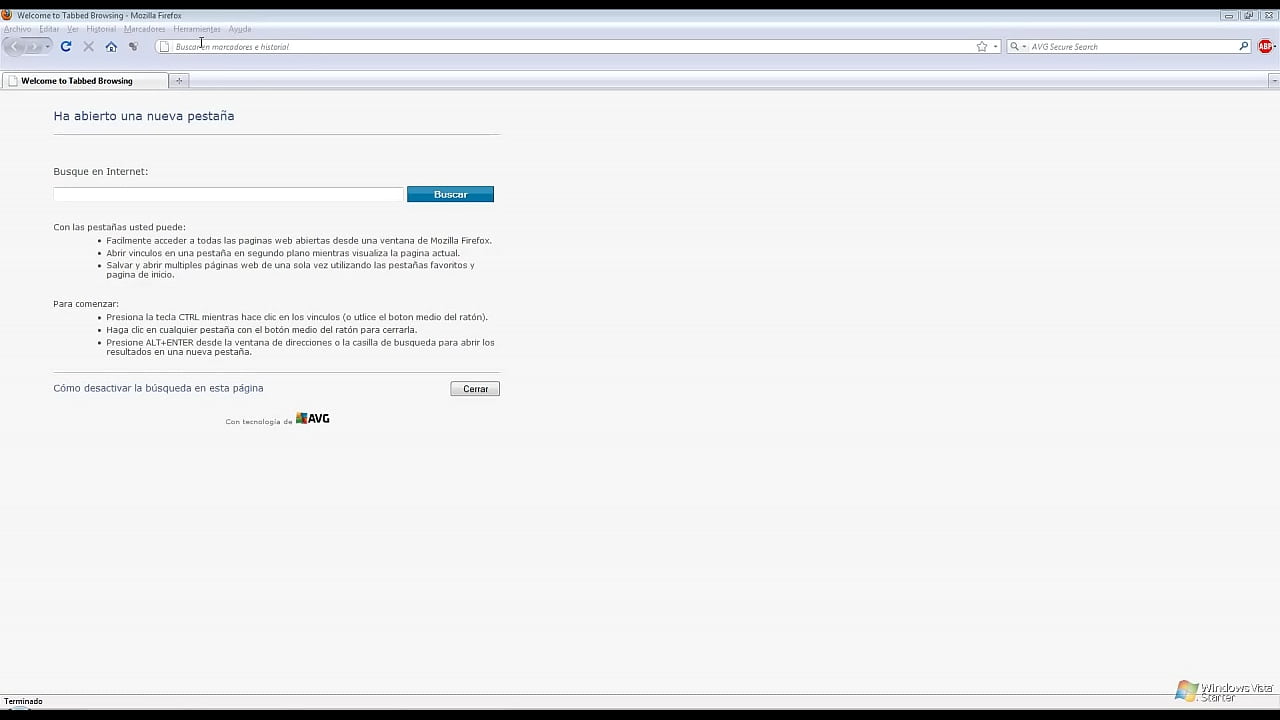Open link about deactivating search on this page

(158, 388)
